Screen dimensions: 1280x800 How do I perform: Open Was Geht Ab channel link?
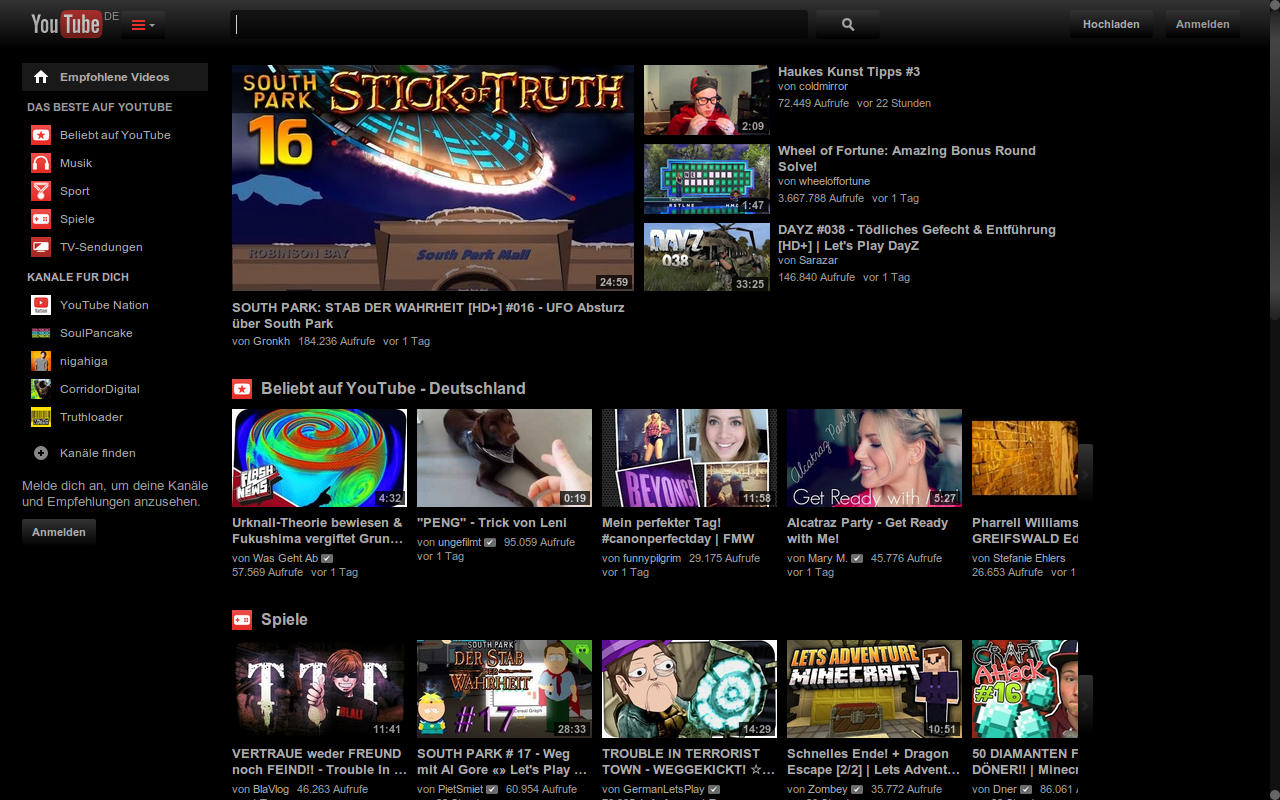click(285, 558)
